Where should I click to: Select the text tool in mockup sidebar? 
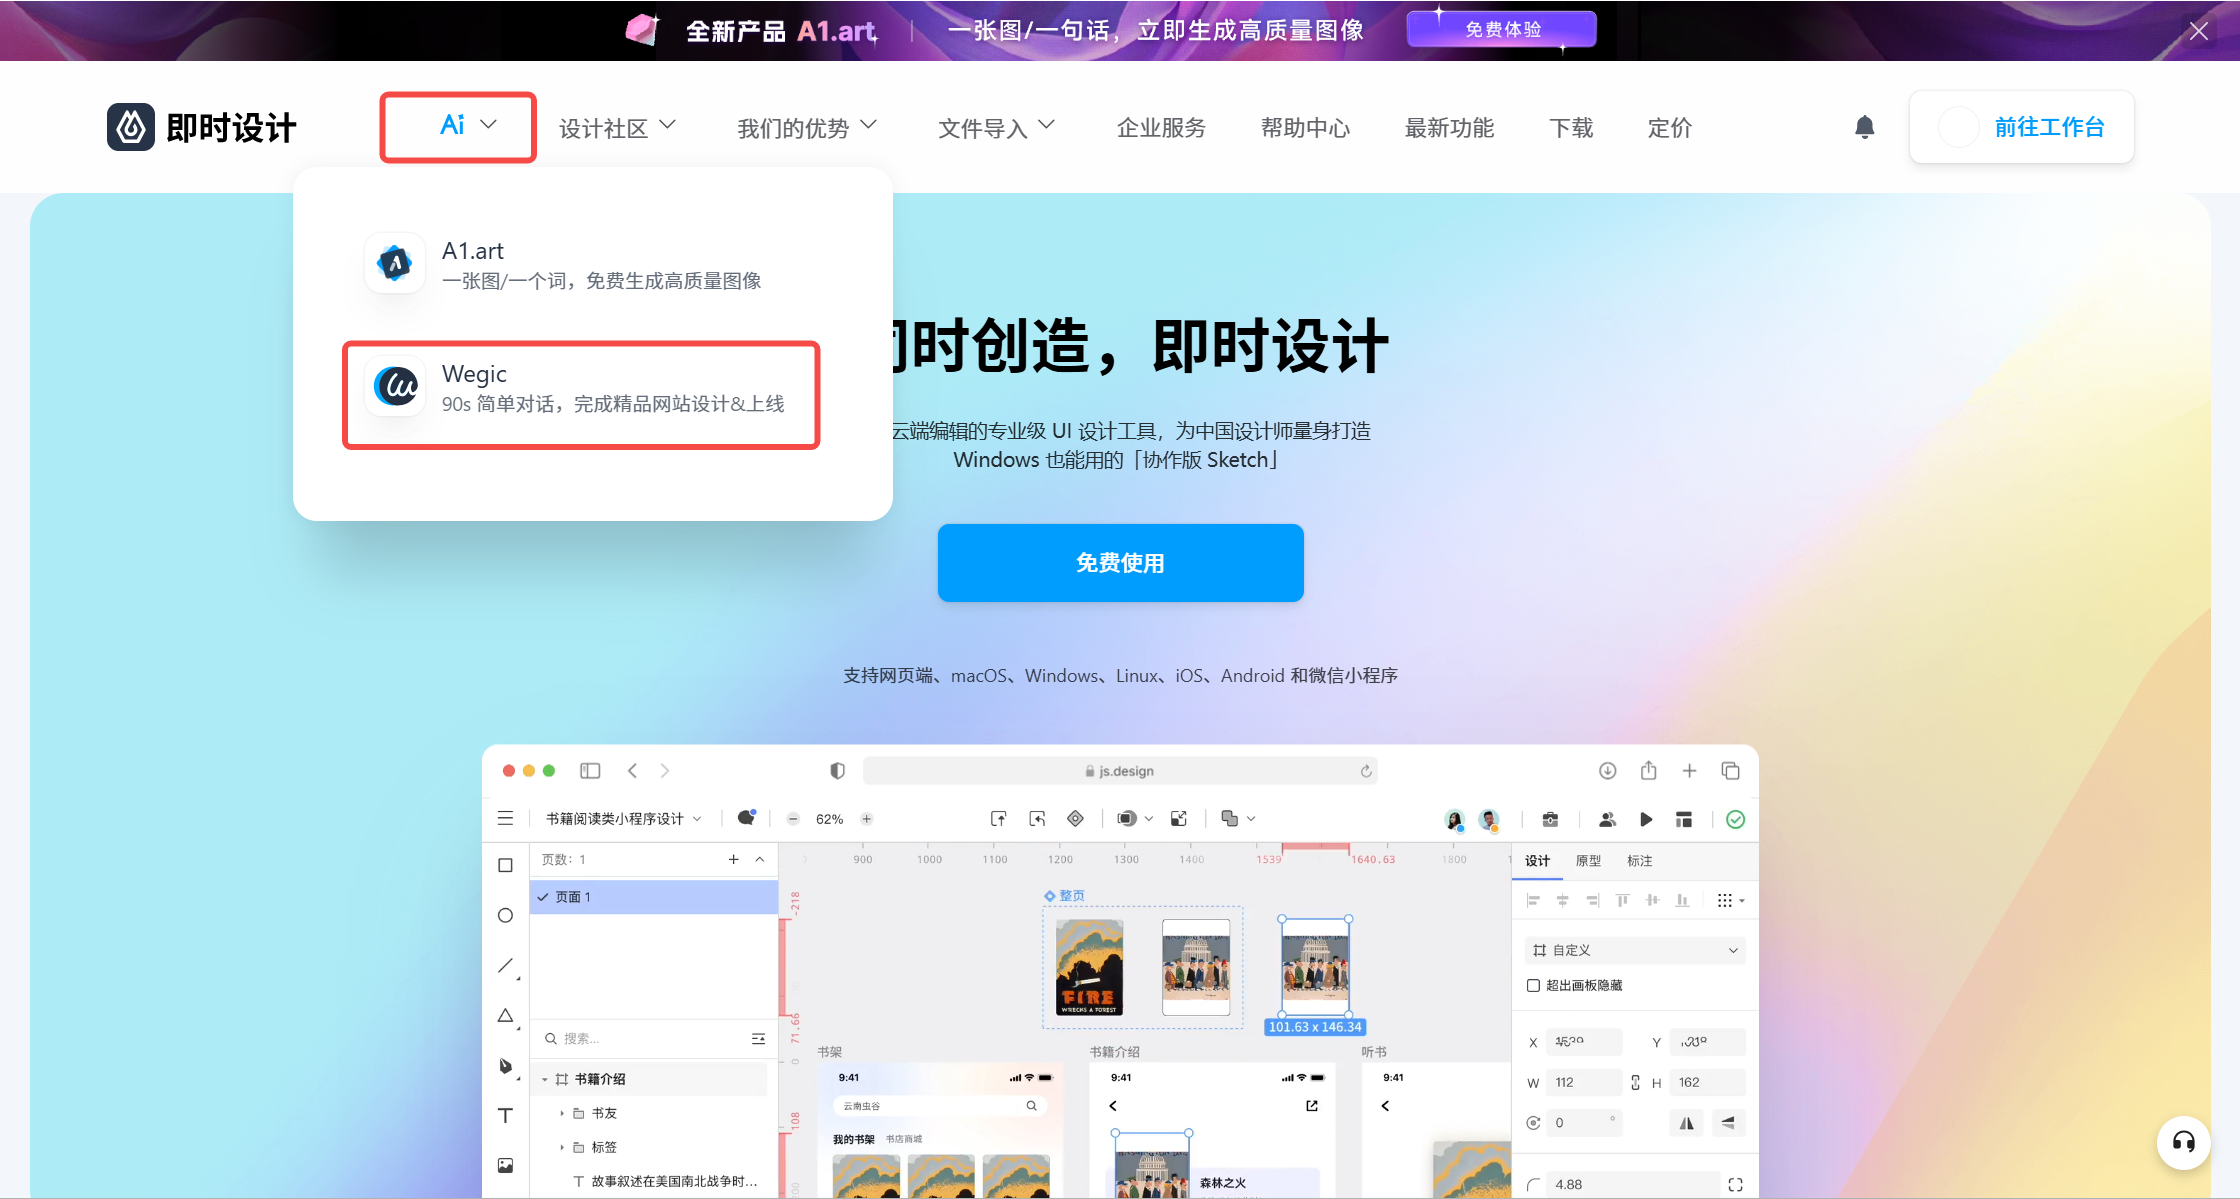(x=506, y=1115)
